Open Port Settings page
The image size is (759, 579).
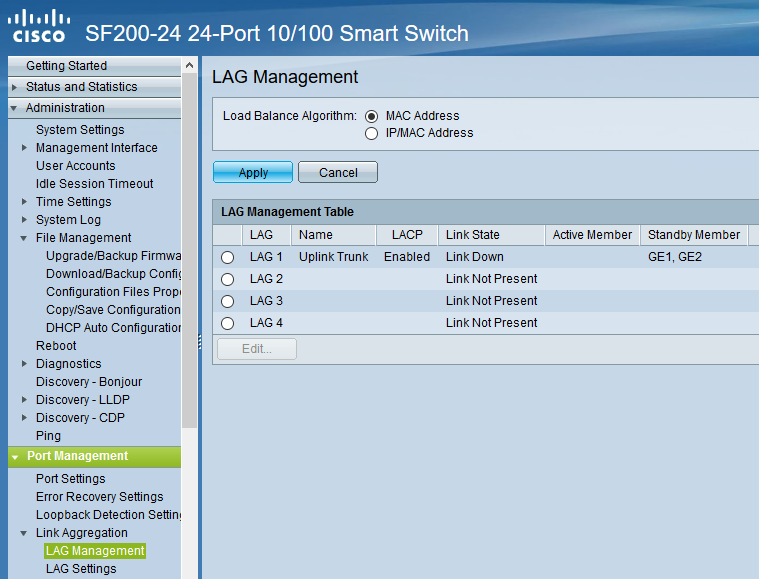(71, 479)
